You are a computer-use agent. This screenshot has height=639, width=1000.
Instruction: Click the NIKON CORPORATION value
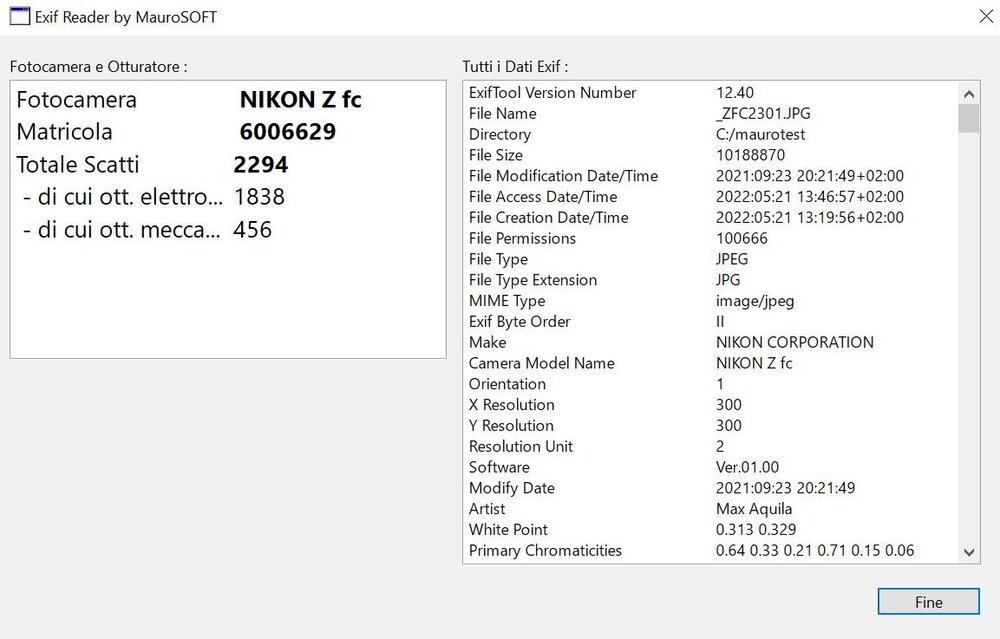pos(795,342)
